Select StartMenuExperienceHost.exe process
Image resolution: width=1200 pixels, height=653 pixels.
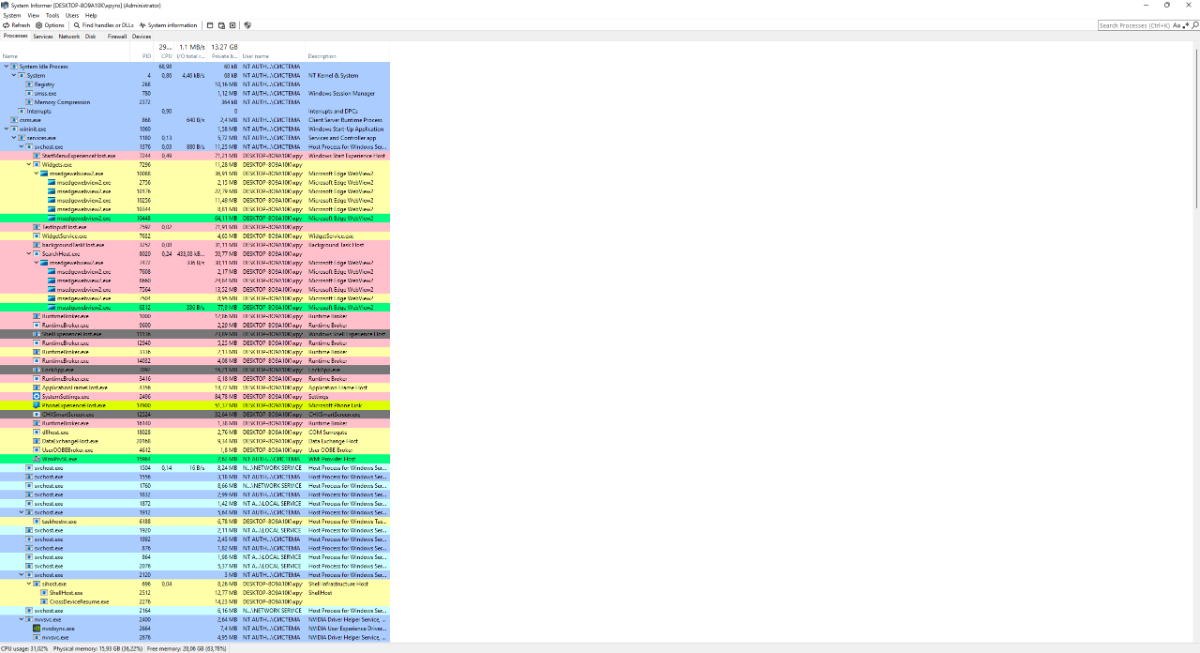195,156
